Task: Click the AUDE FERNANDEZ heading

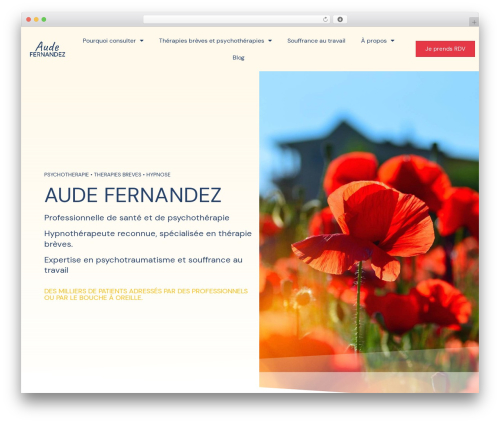Action: 133,195
